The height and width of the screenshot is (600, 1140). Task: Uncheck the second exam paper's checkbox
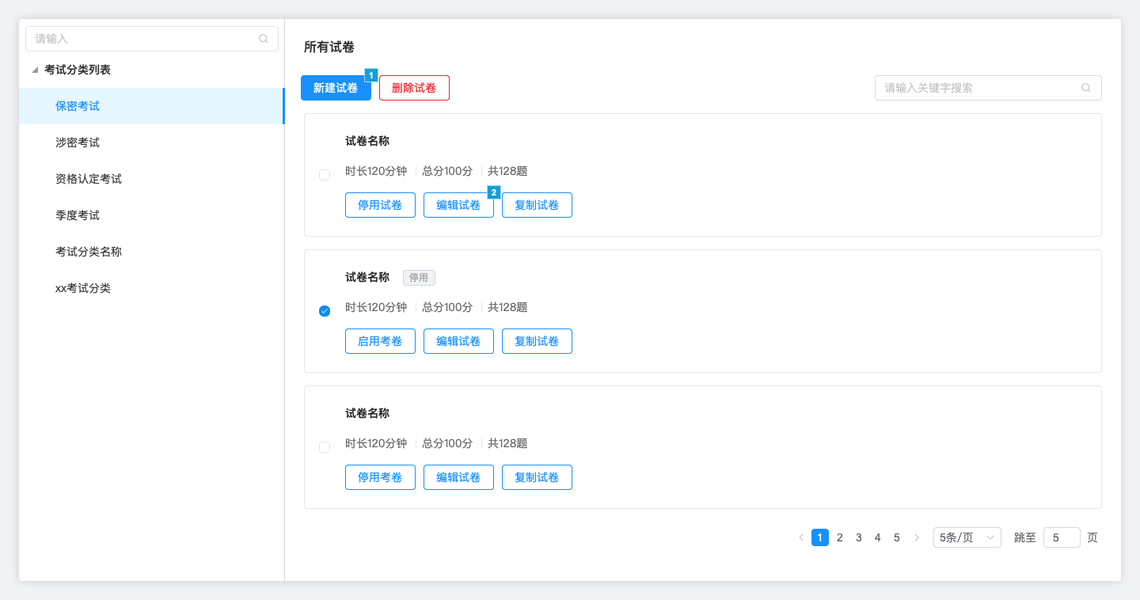coord(324,311)
